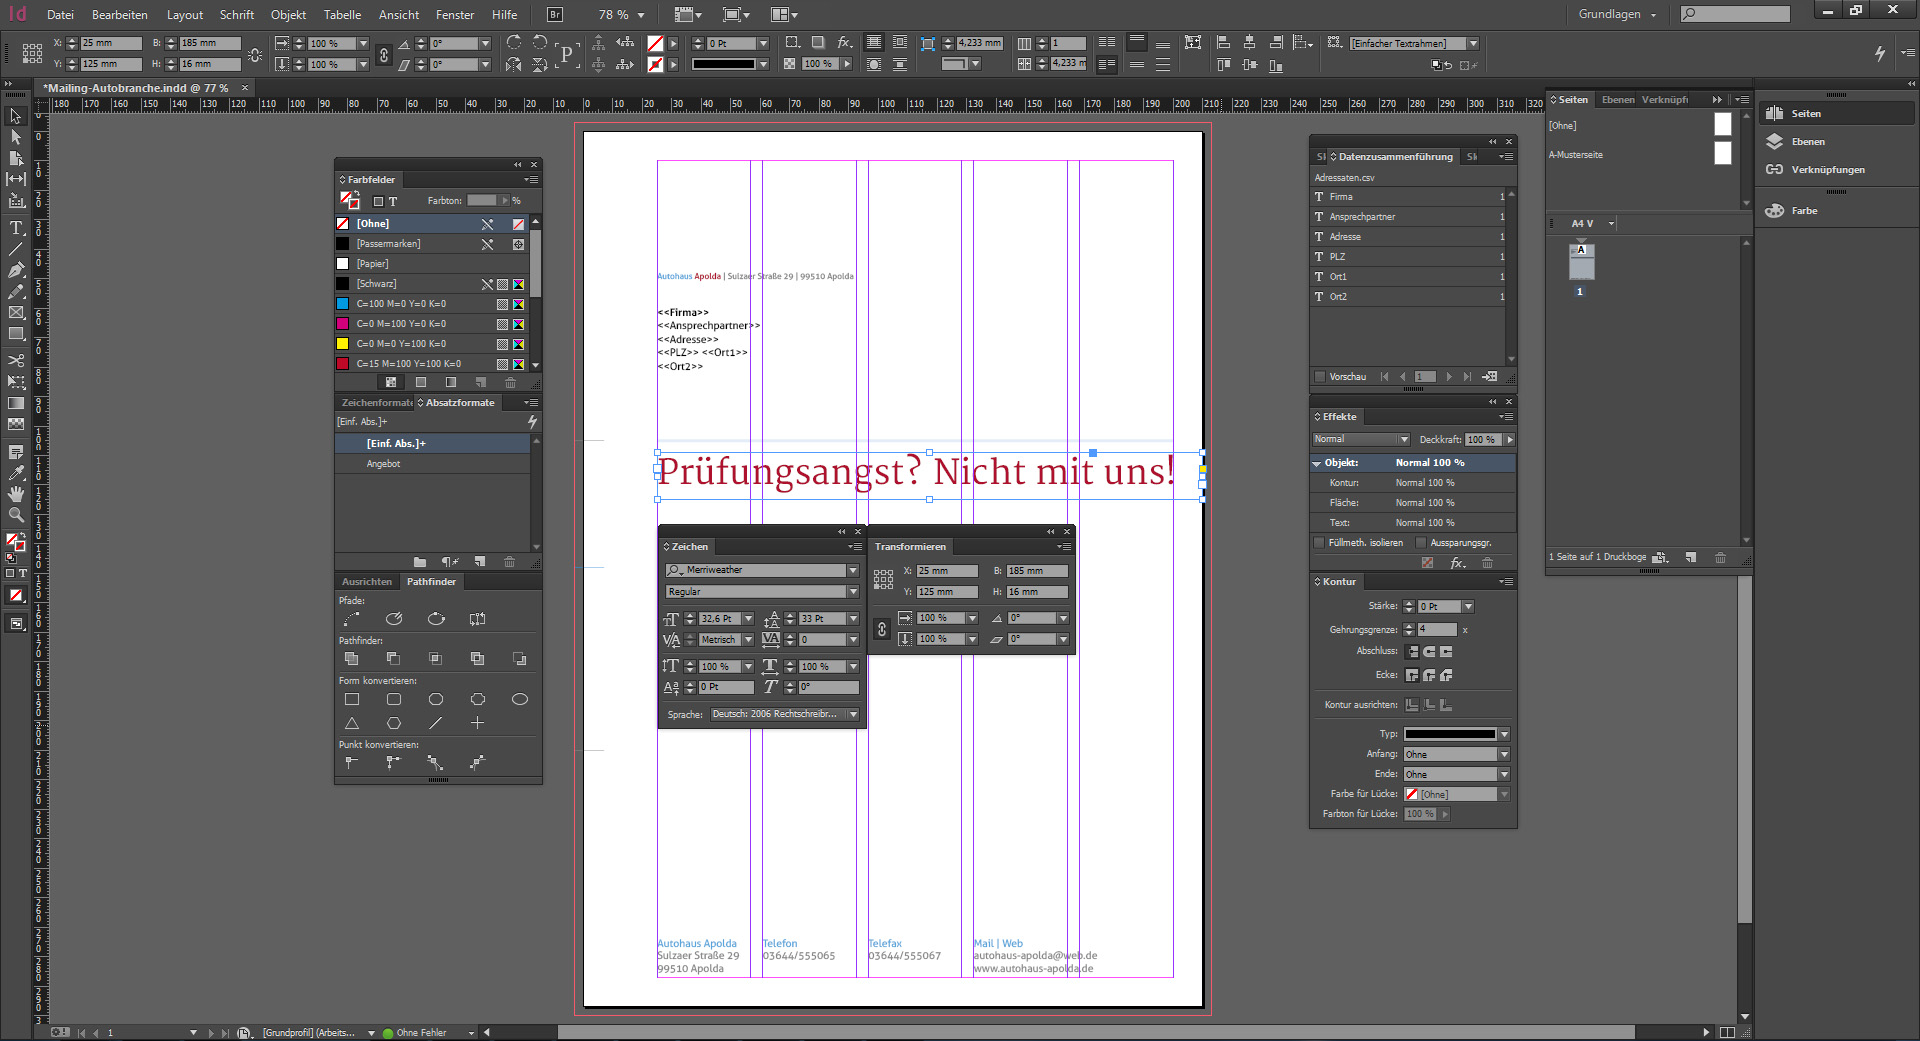The image size is (1920, 1041).
Task: Choose the Zoom magnifier tool
Action: point(16,515)
